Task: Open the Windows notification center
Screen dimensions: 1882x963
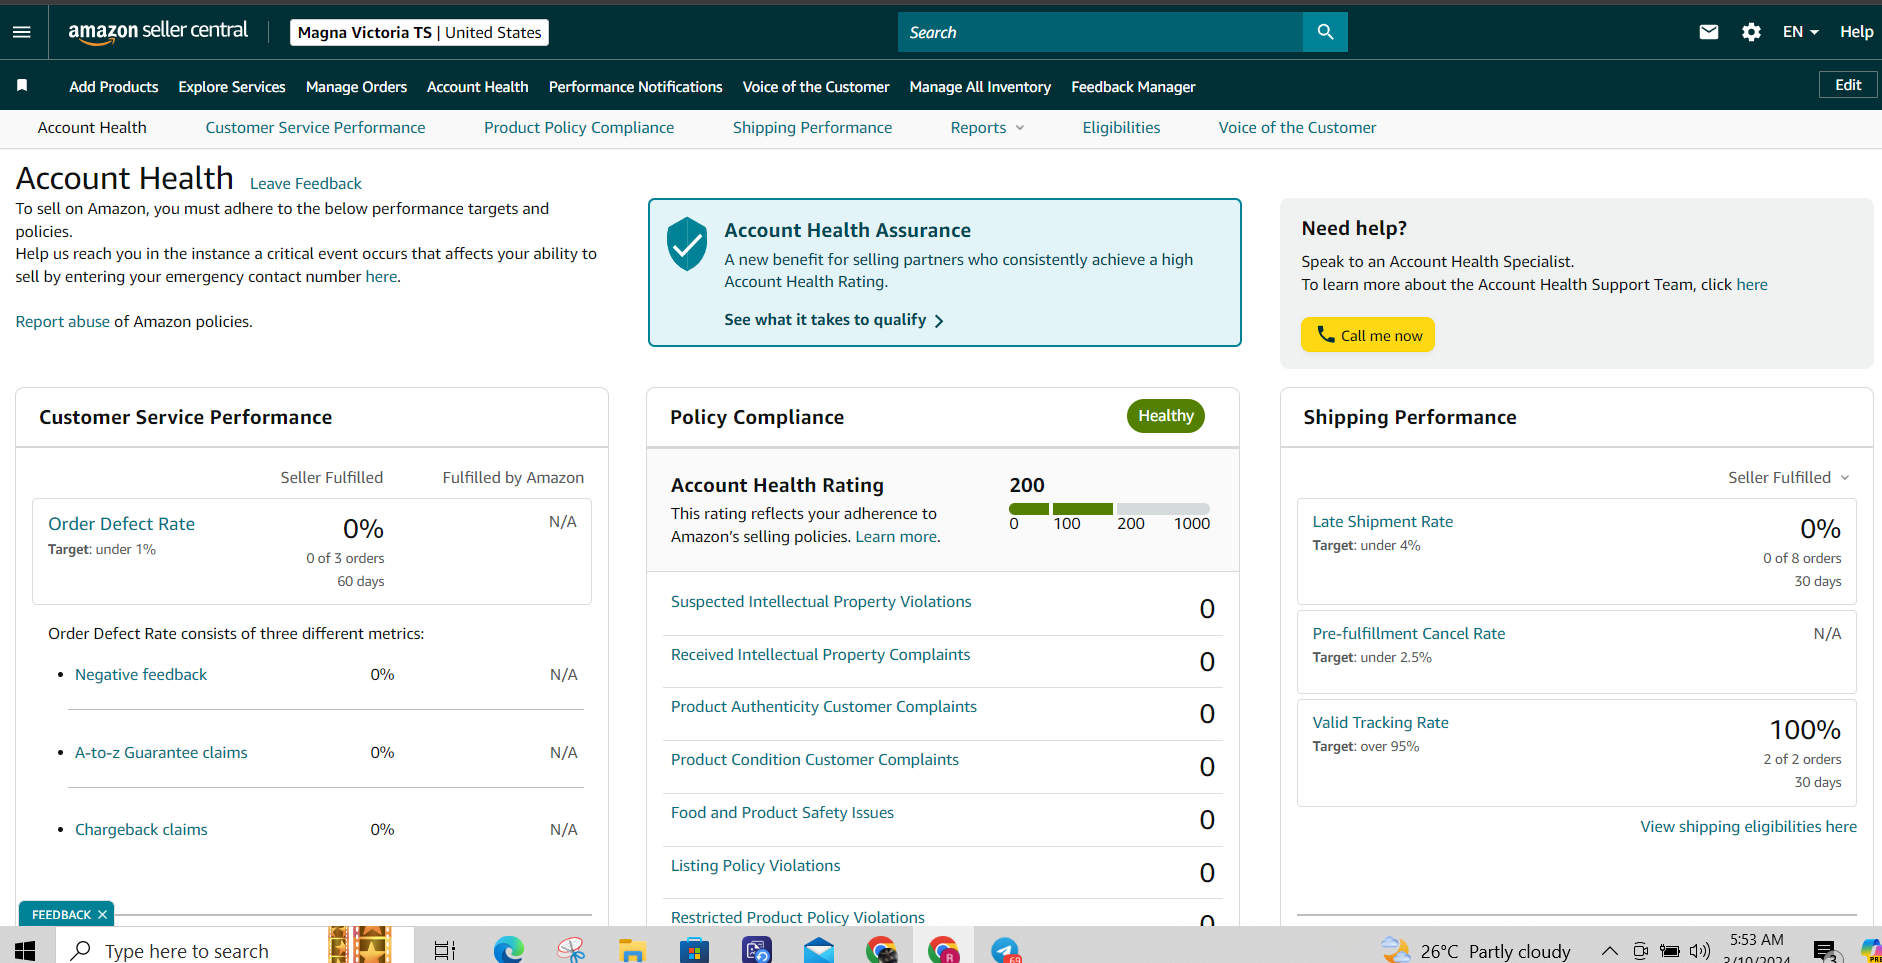Action: [1825, 951]
